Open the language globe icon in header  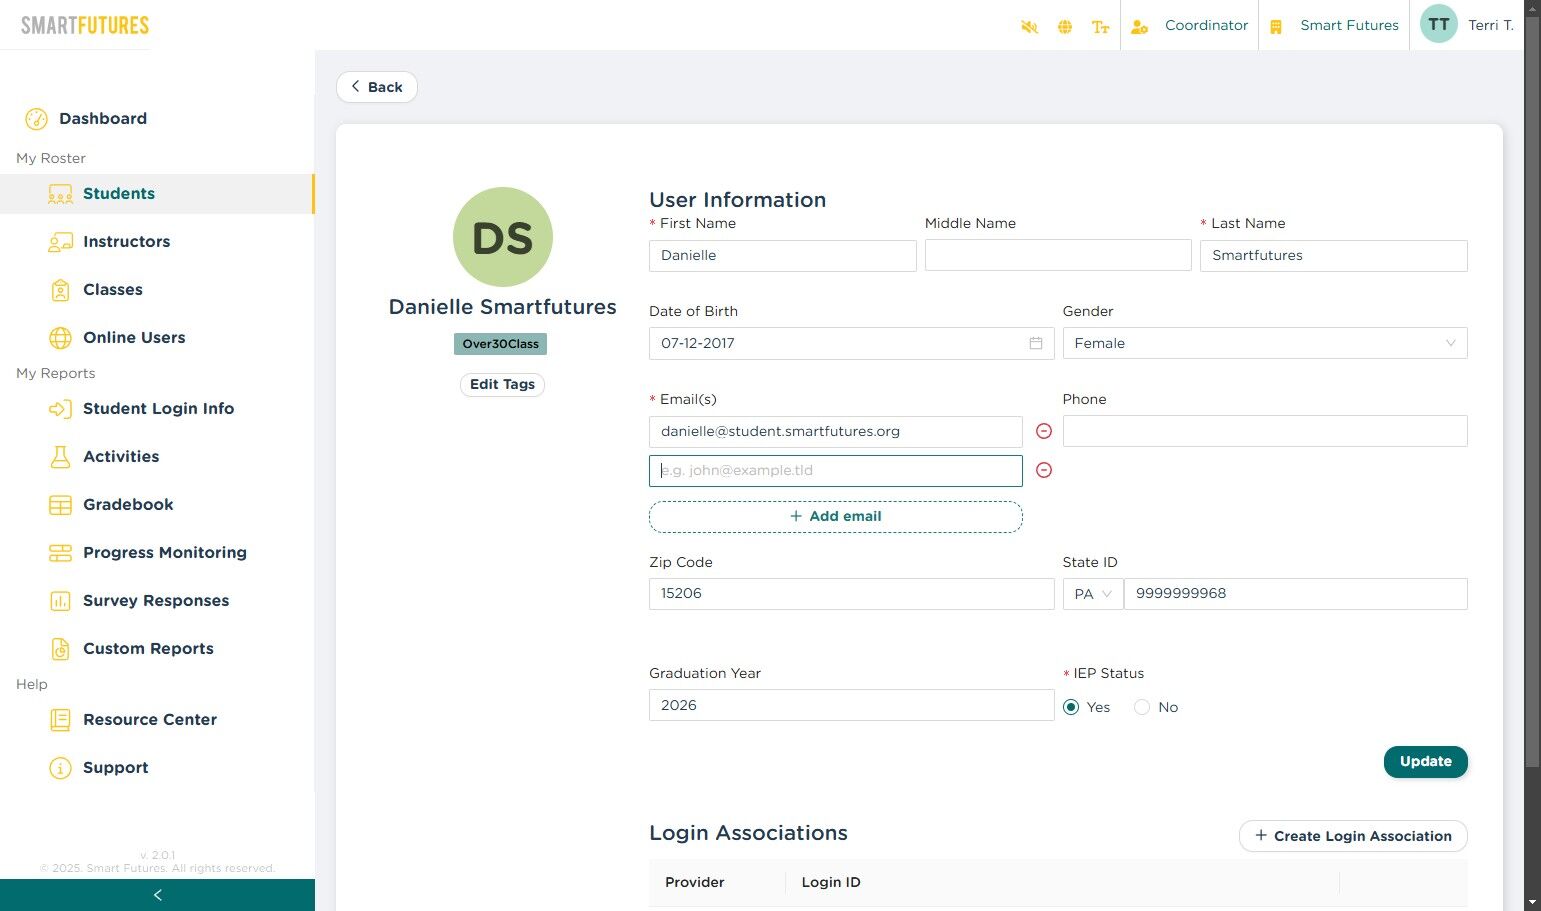point(1065,27)
